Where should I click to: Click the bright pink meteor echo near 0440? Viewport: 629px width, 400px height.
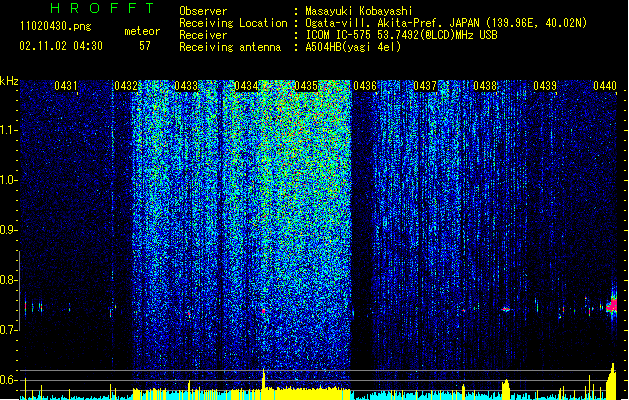point(612,305)
